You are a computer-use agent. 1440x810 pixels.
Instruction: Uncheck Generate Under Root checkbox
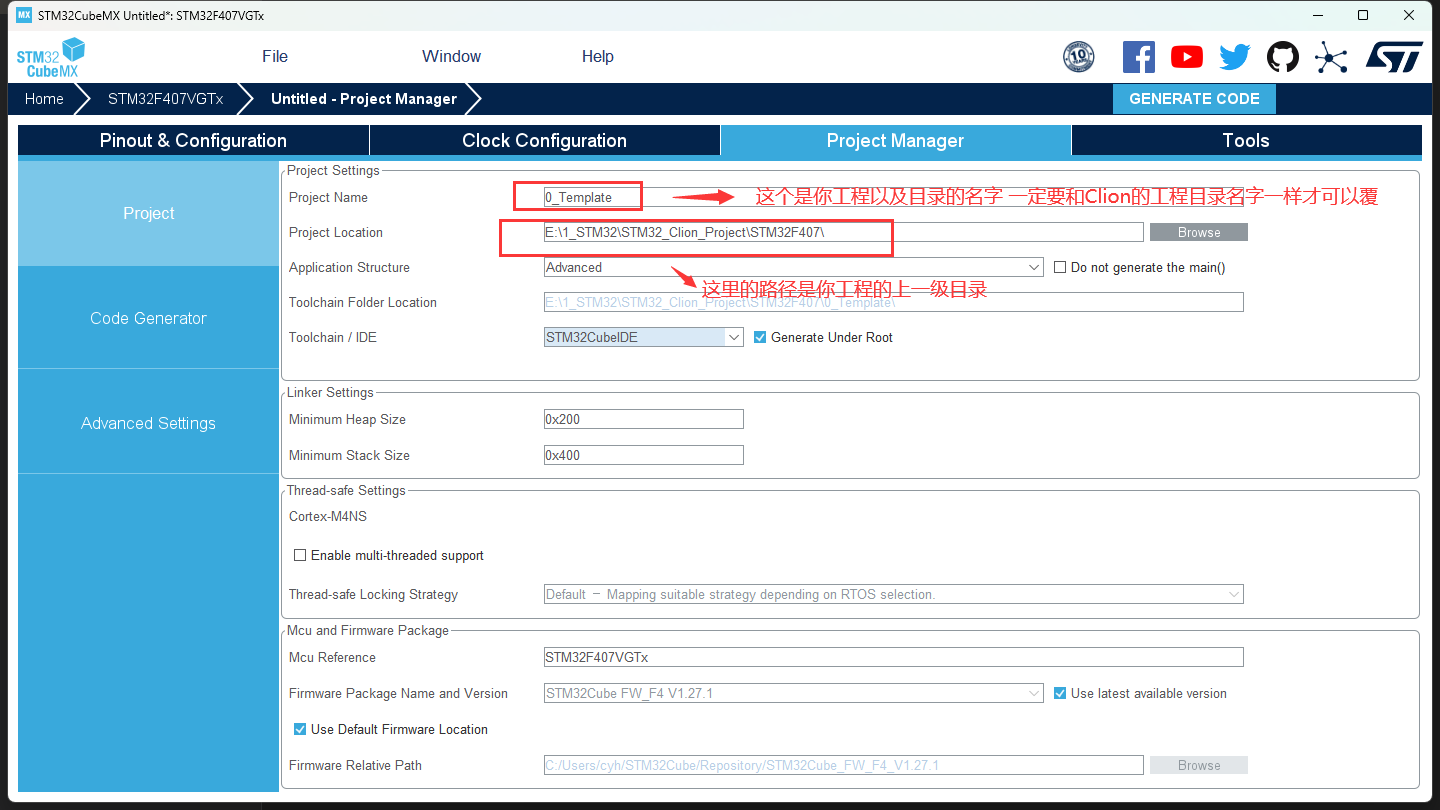point(760,337)
